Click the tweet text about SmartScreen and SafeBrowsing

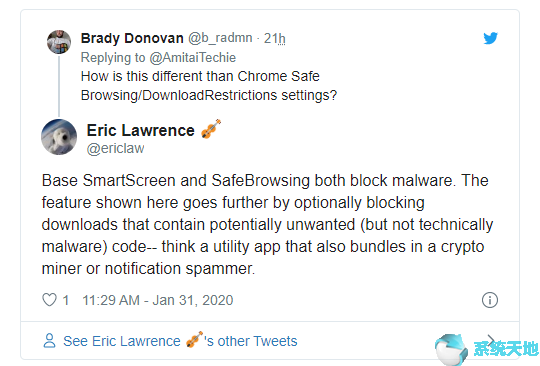coord(267,224)
